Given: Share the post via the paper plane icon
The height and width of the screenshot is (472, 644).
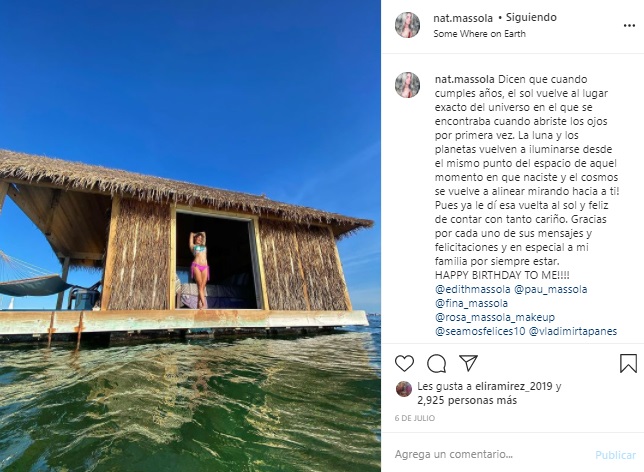Looking at the screenshot, I should (468, 363).
